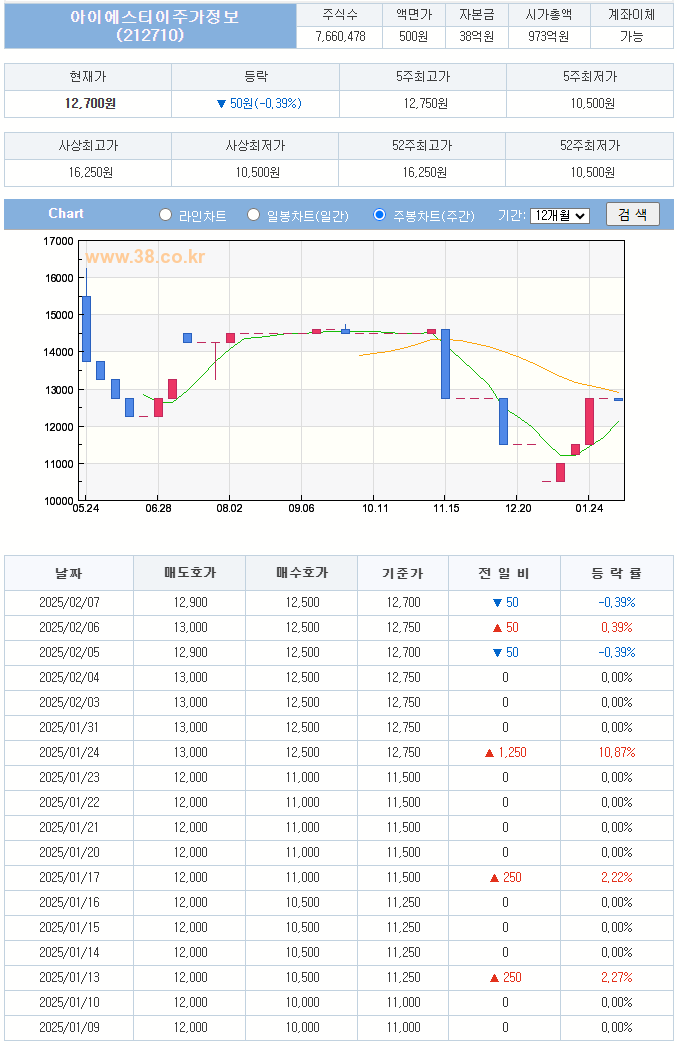Image resolution: width=677 pixels, height=1046 pixels.
Task: Click the 2025/01/13 date cell
Action: [69, 978]
